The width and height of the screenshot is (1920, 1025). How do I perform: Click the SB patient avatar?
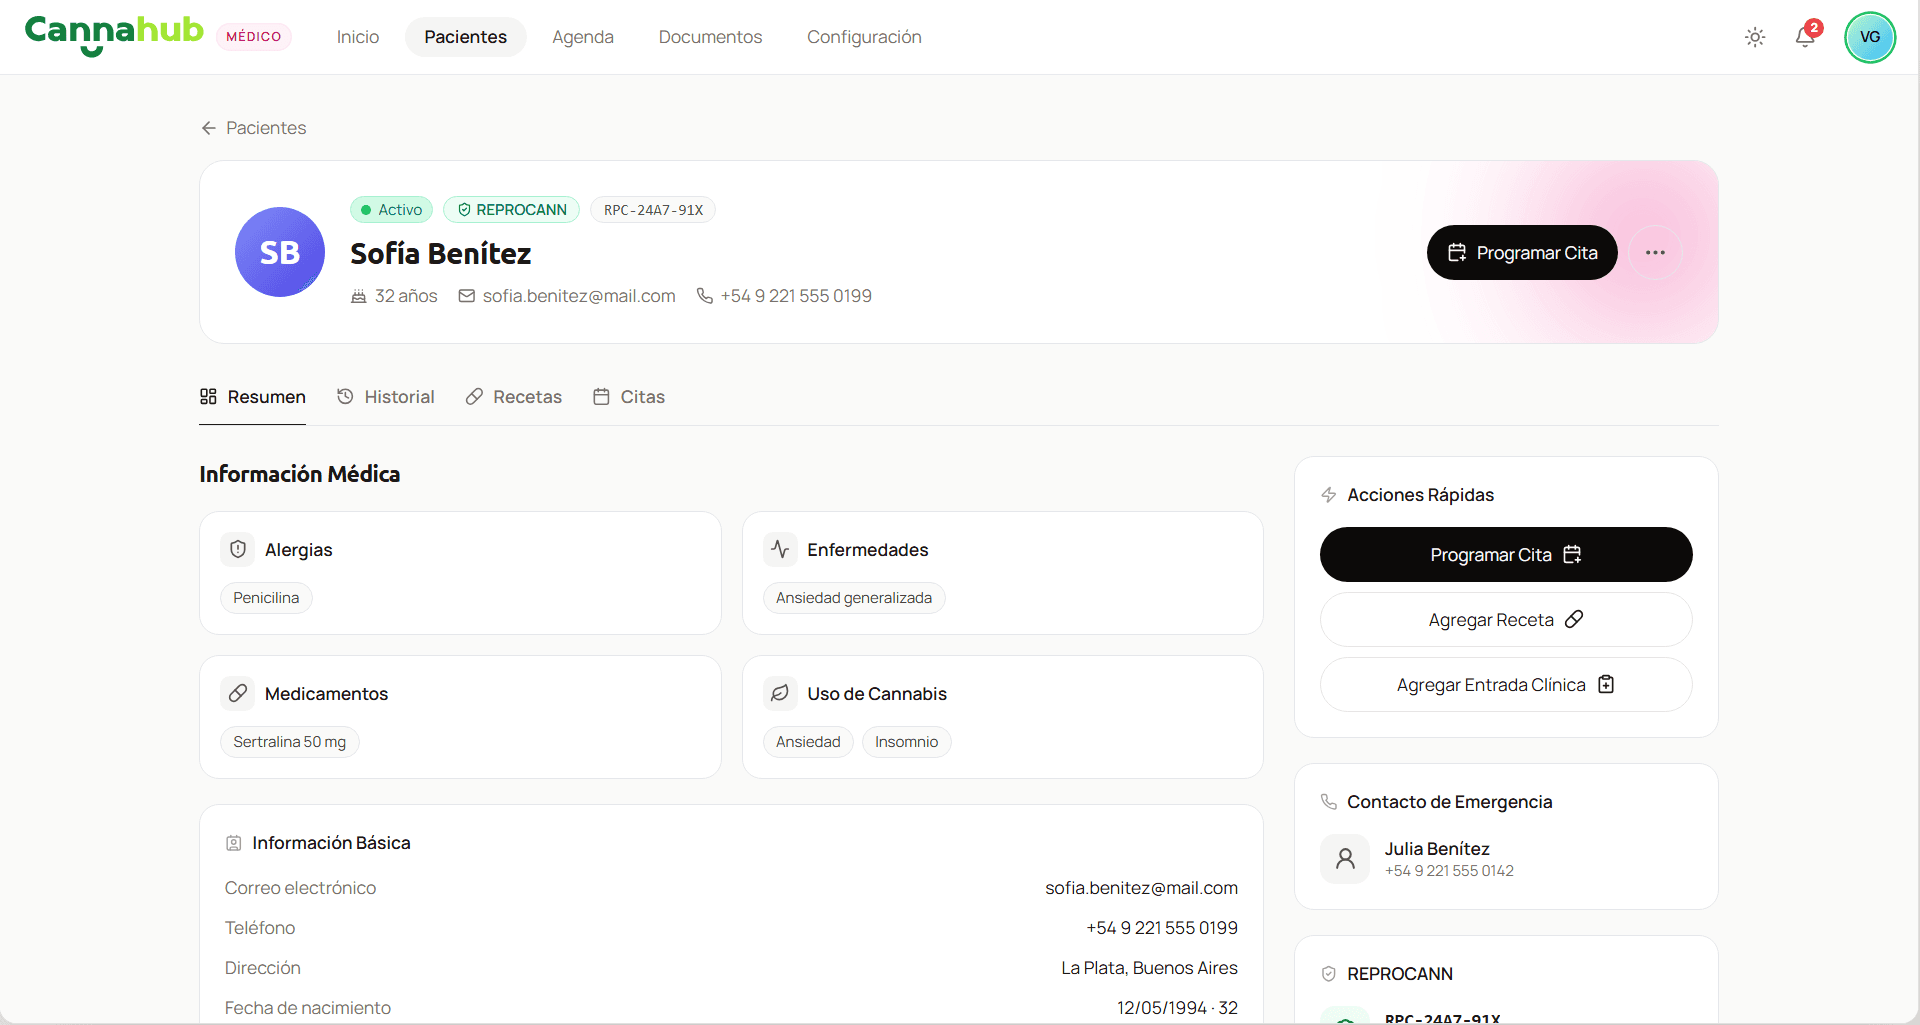coord(280,252)
